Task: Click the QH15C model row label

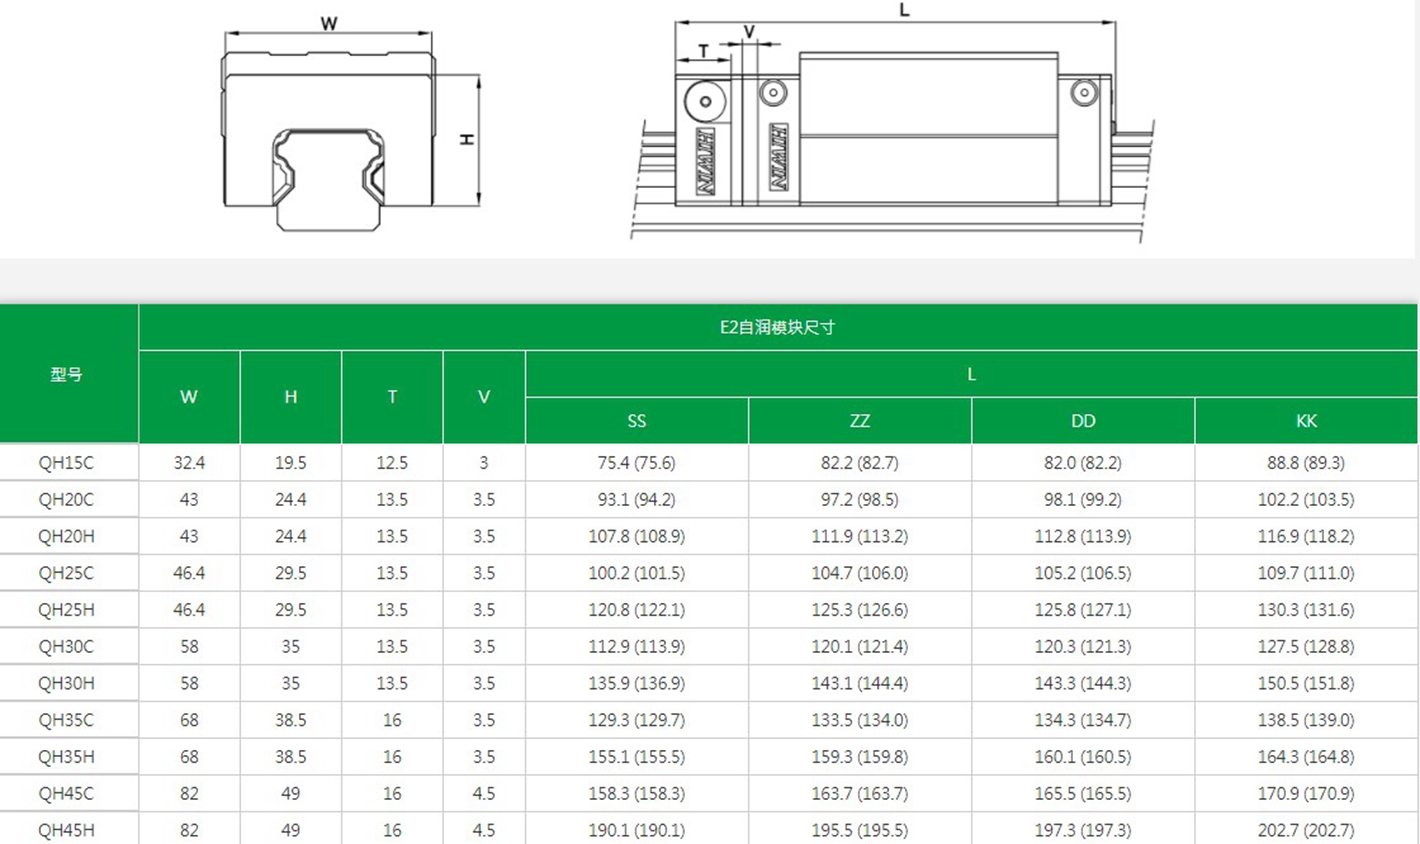Action: click(67, 463)
